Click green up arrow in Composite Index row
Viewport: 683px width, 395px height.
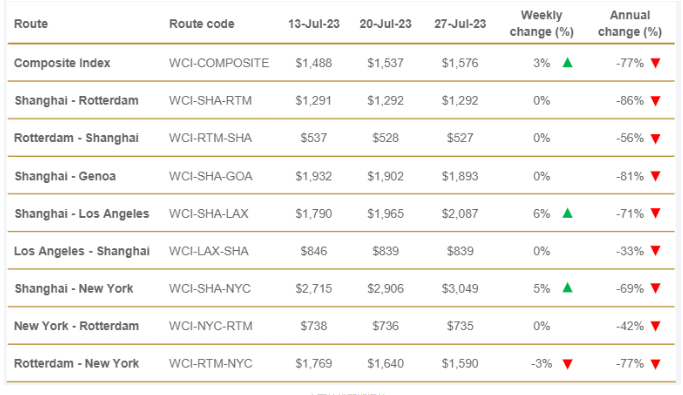[x=567, y=63]
